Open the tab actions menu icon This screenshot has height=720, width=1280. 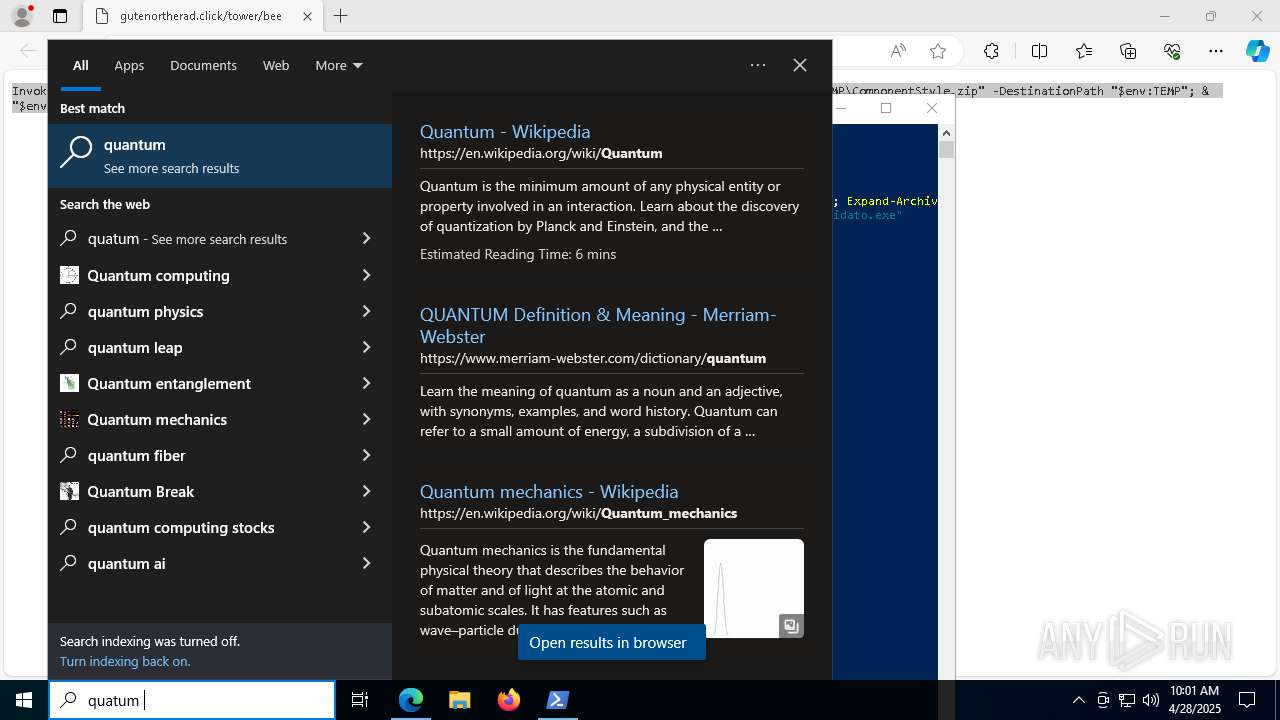pyautogui.click(x=60, y=16)
